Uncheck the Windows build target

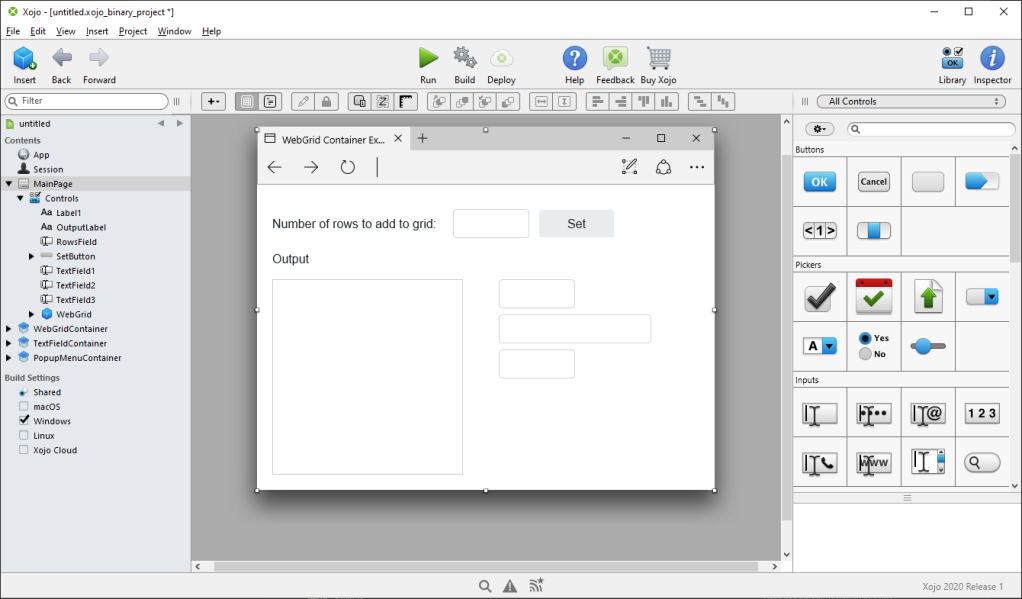[26, 421]
